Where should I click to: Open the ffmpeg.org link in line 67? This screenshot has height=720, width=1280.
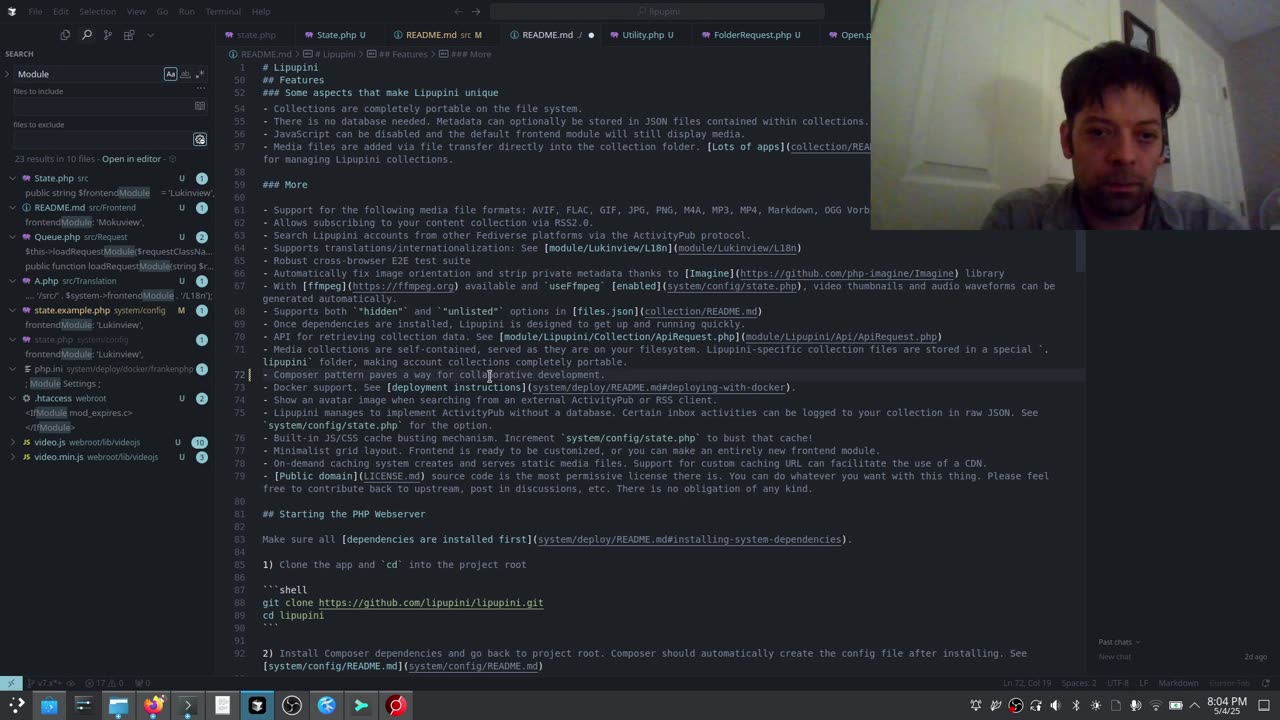(x=404, y=286)
